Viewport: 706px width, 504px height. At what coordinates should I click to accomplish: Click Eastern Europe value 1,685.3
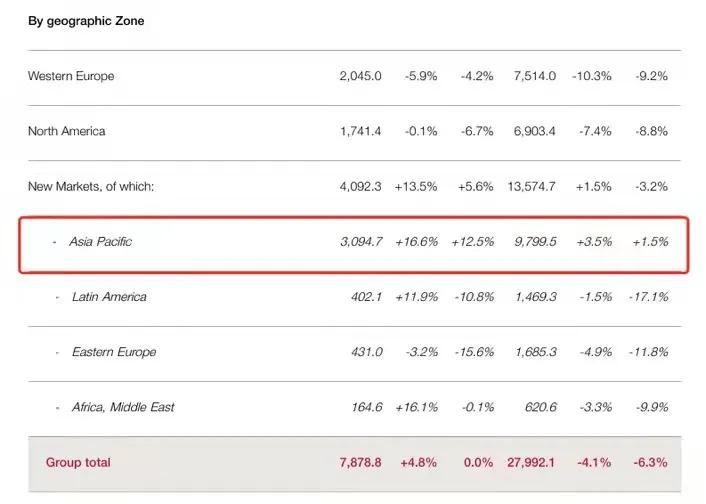(x=535, y=352)
